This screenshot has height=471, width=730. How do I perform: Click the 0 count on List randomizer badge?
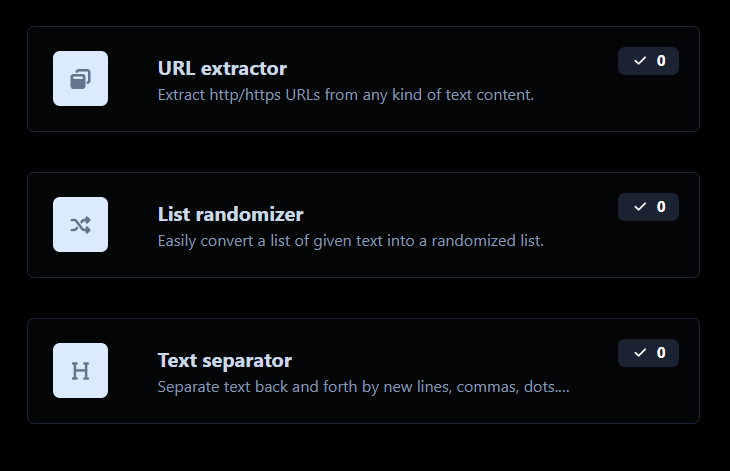tap(661, 207)
